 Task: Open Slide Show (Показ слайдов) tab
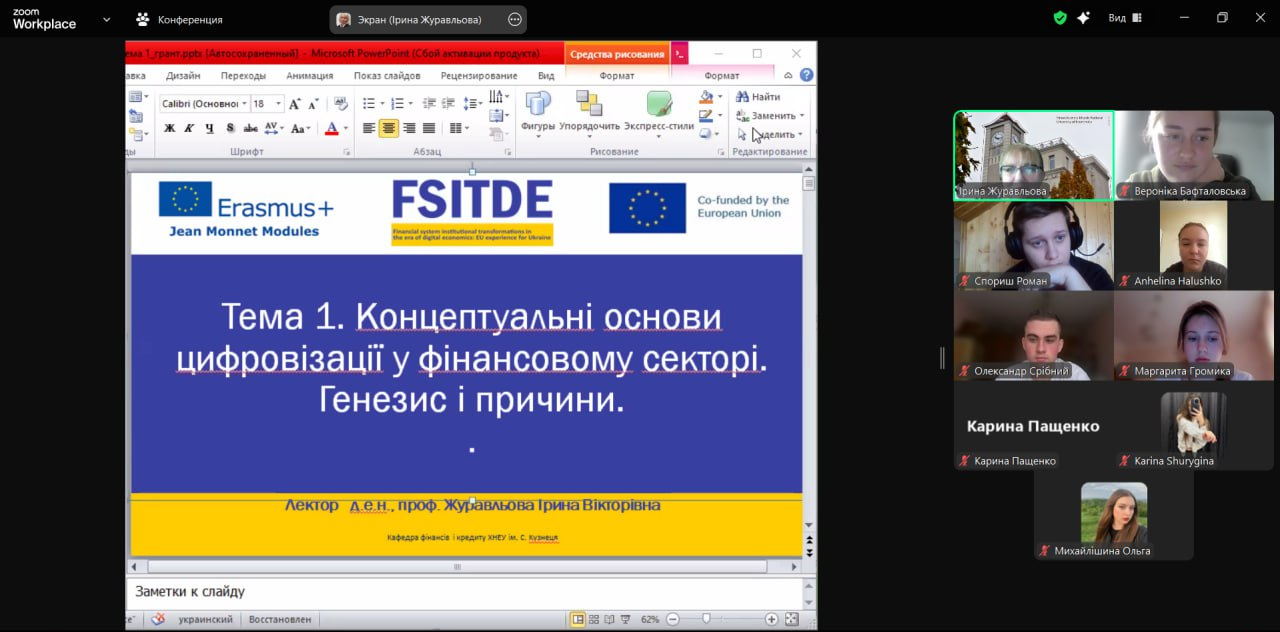[x=387, y=75]
